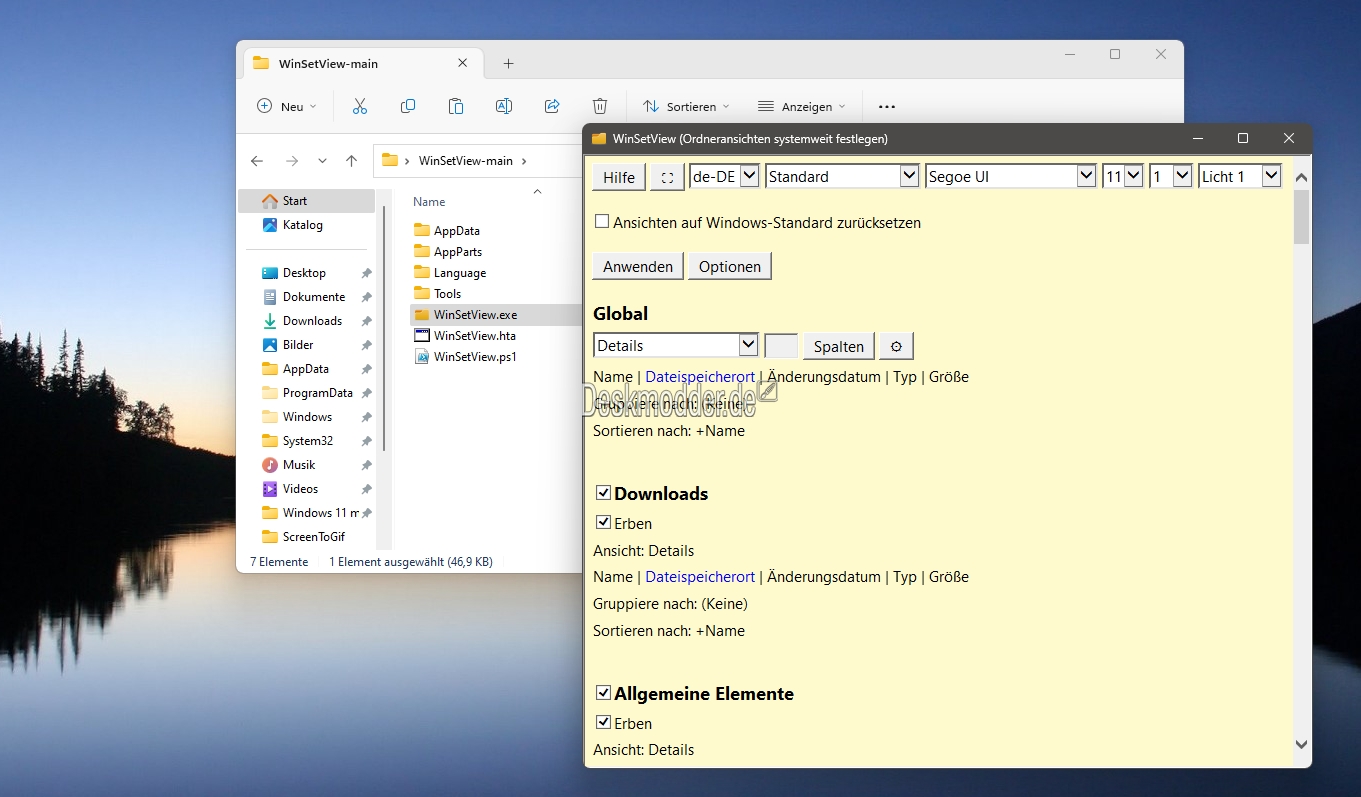Screen dimensions: 1361x797
Task: Click the WinSetView scrollbar down arrow
Action: (x=1301, y=744)
